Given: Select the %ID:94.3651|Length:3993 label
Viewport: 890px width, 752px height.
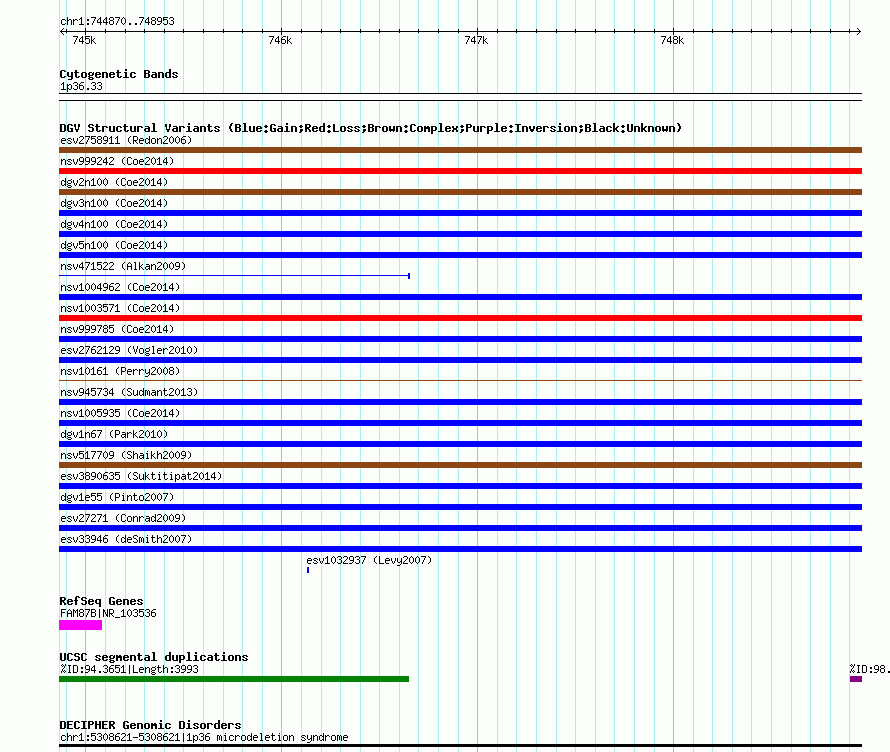Looking at the screenshot, I should [129, 669].
